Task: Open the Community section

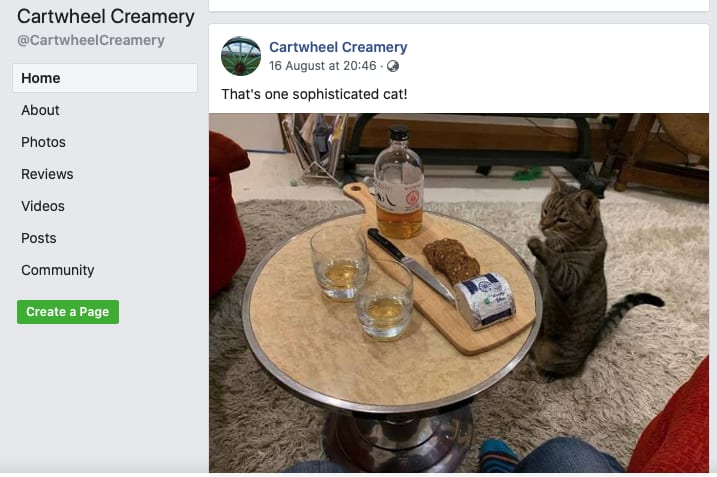Action: coord(58,270)
